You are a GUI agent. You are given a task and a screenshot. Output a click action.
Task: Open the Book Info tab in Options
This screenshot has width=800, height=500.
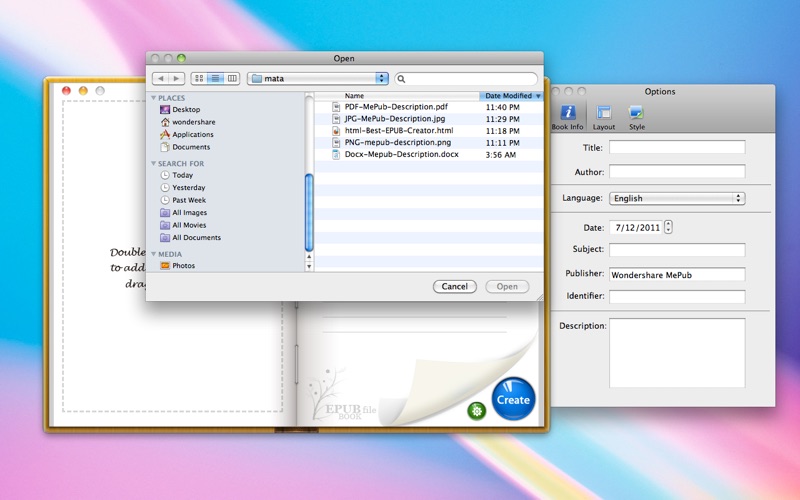point(567,117)
